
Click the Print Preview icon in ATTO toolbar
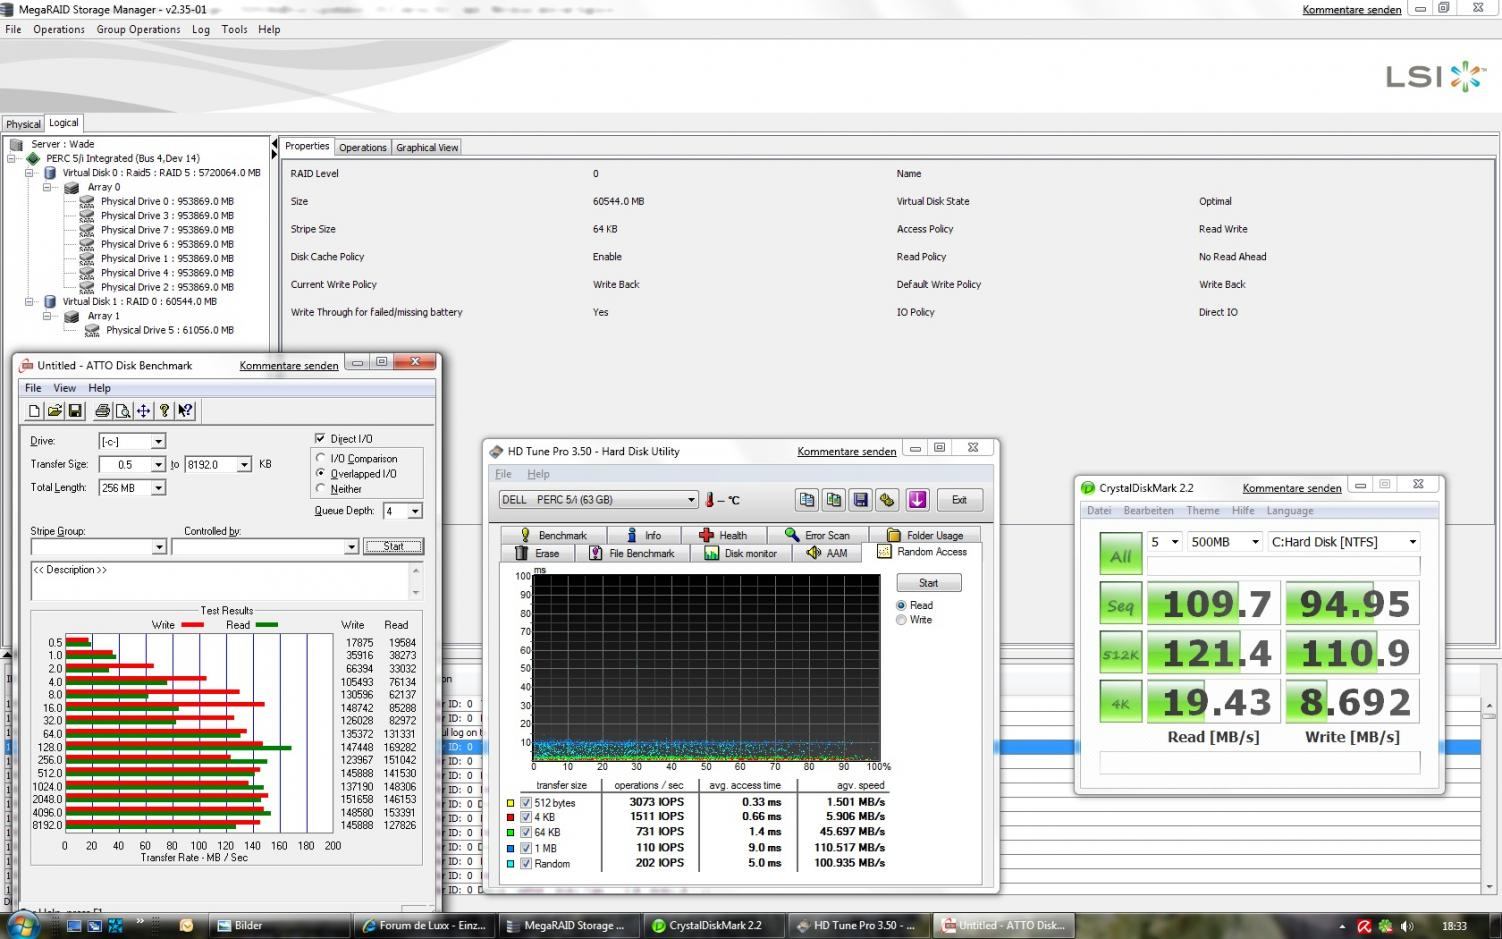[123, 411]
